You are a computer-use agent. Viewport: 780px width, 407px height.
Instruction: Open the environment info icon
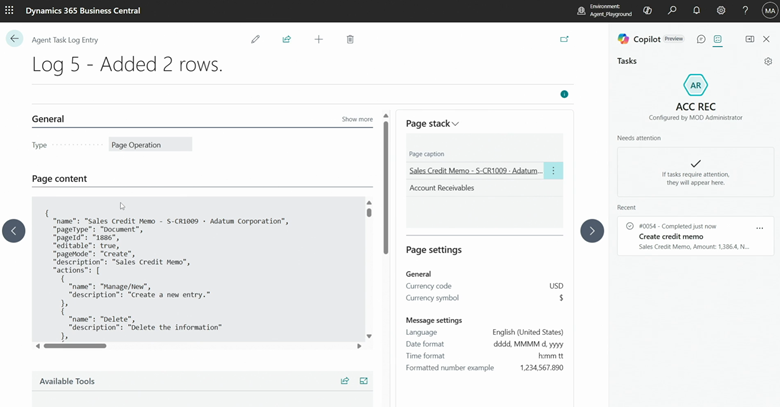pyautogui.click(x=581, y=10)
